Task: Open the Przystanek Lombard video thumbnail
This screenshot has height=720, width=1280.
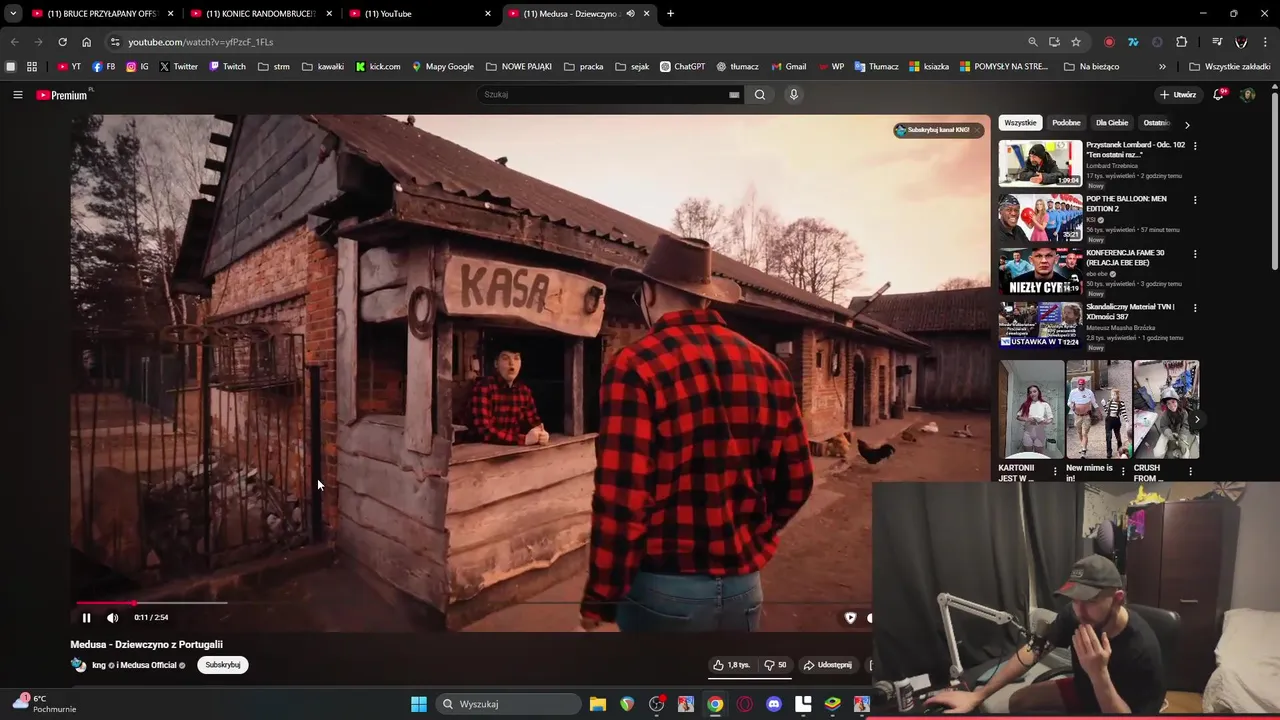Action: pyautogui.click(x=1040, y=163)
